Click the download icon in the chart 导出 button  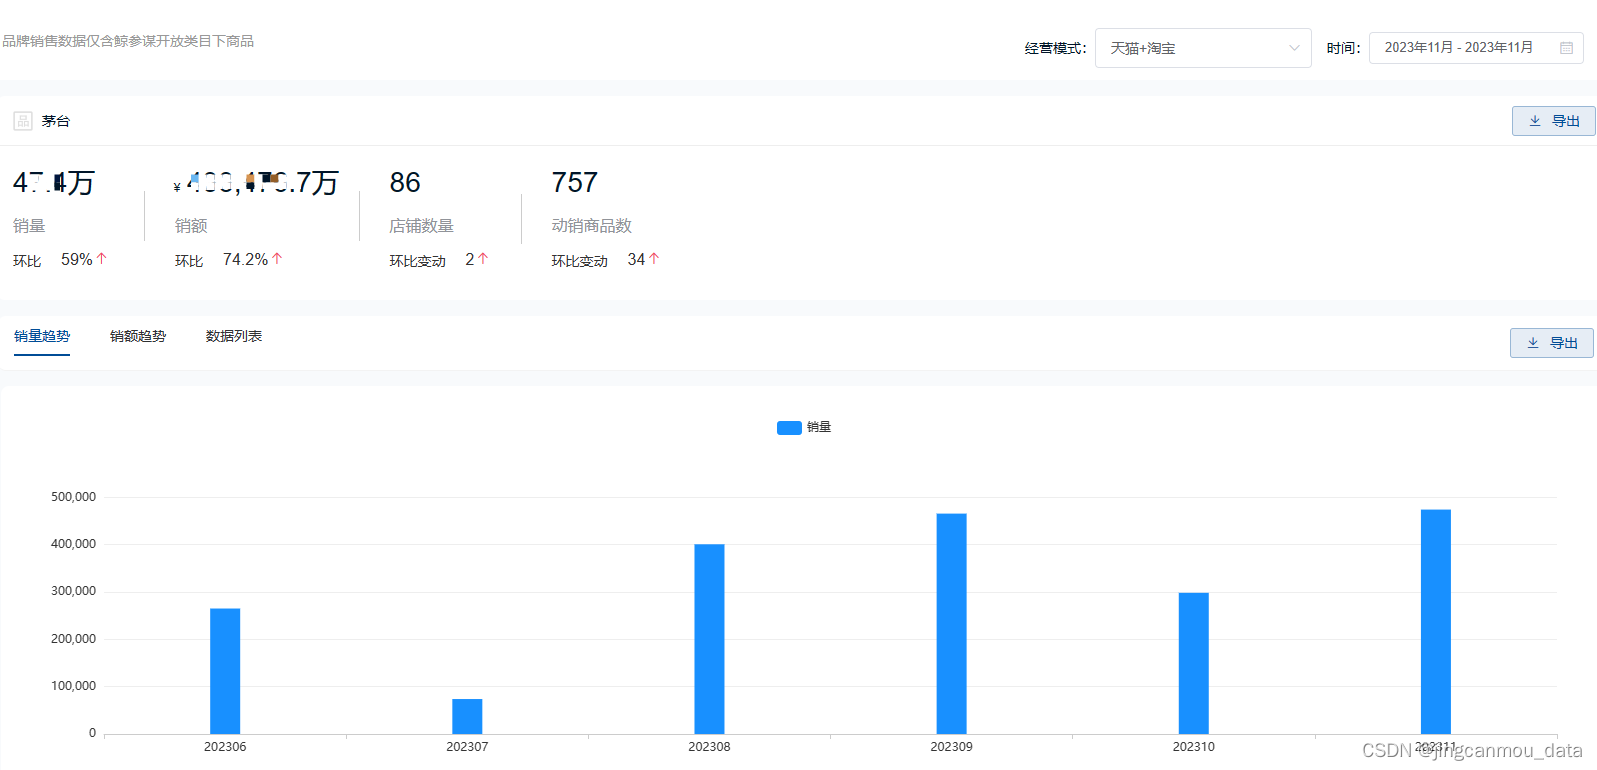1533,343
